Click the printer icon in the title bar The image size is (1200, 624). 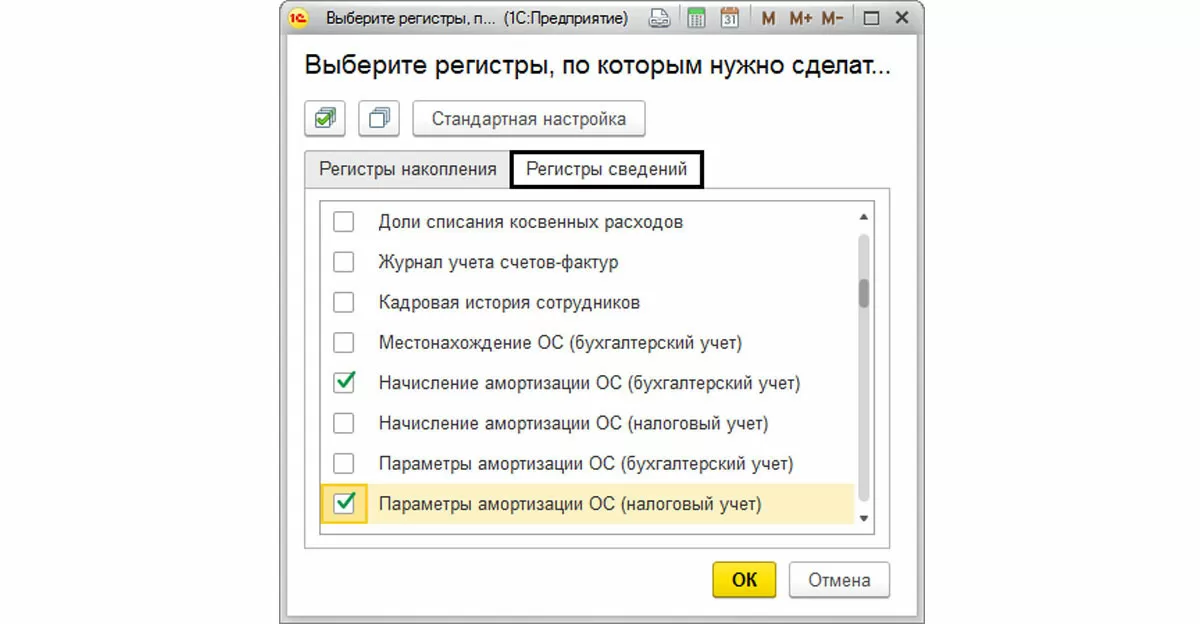[x=659, y=18]
